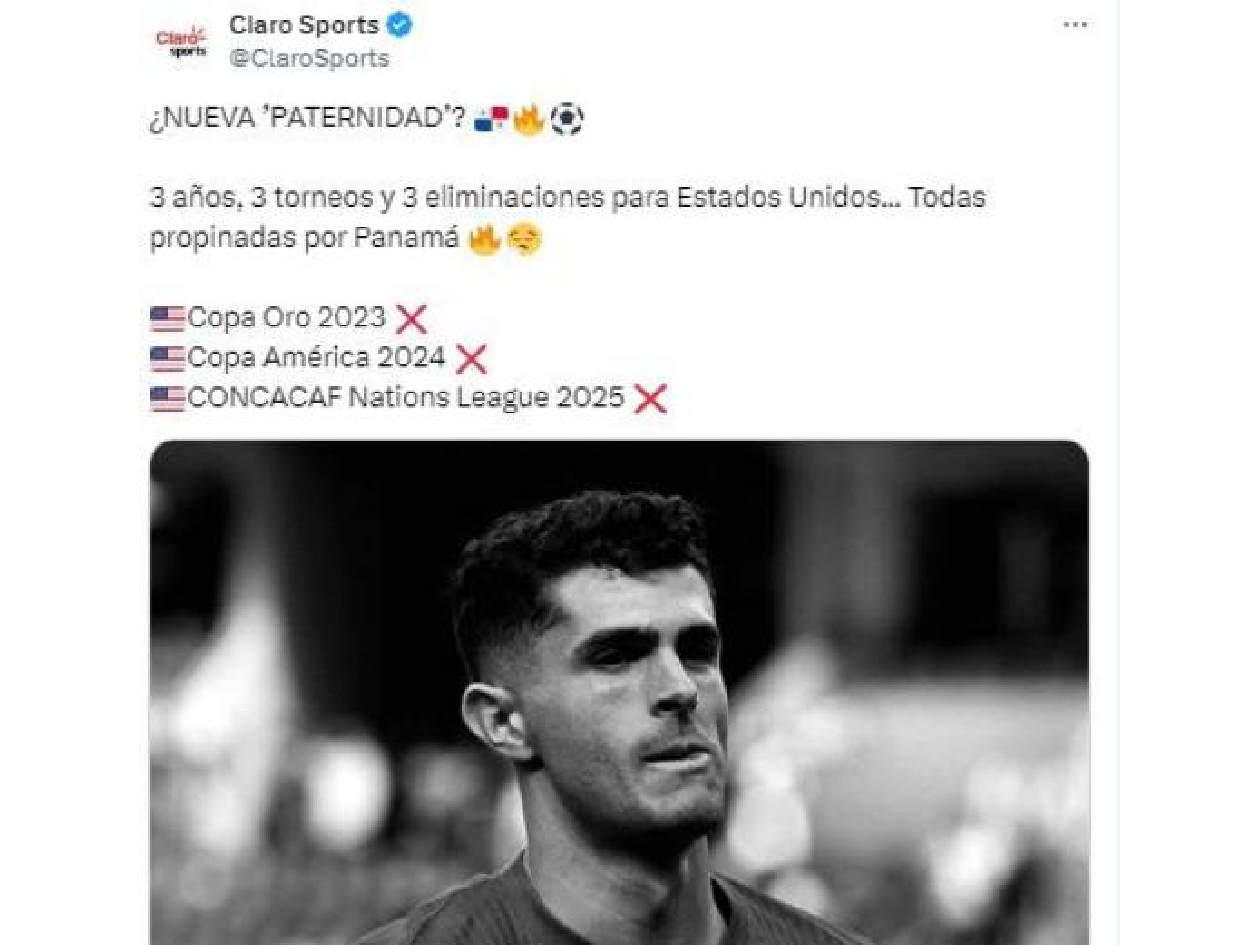Click the sentence about 3 años, 3 torneos
Viewport: 1260px width, 945px height.
click(568, 218)
